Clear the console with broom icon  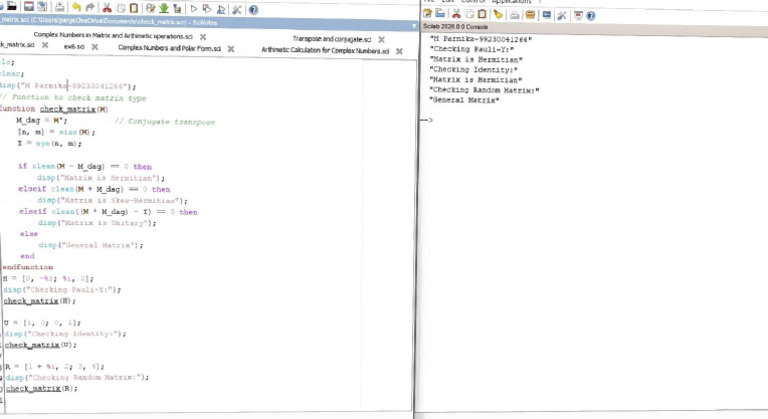point(498,15)
